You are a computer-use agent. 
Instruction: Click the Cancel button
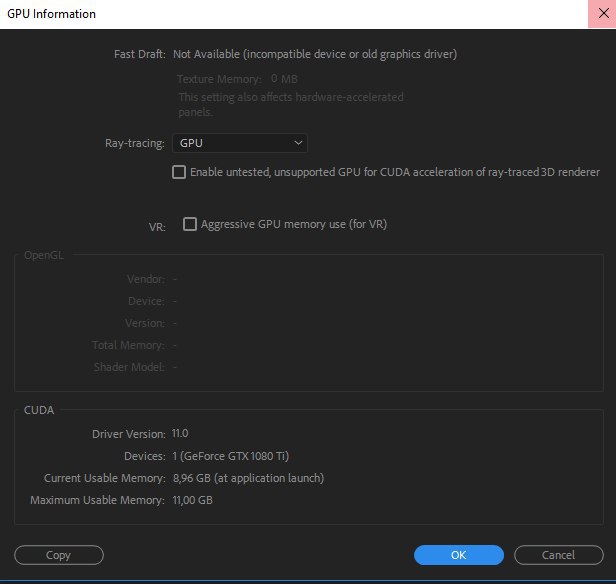point(559,555)
